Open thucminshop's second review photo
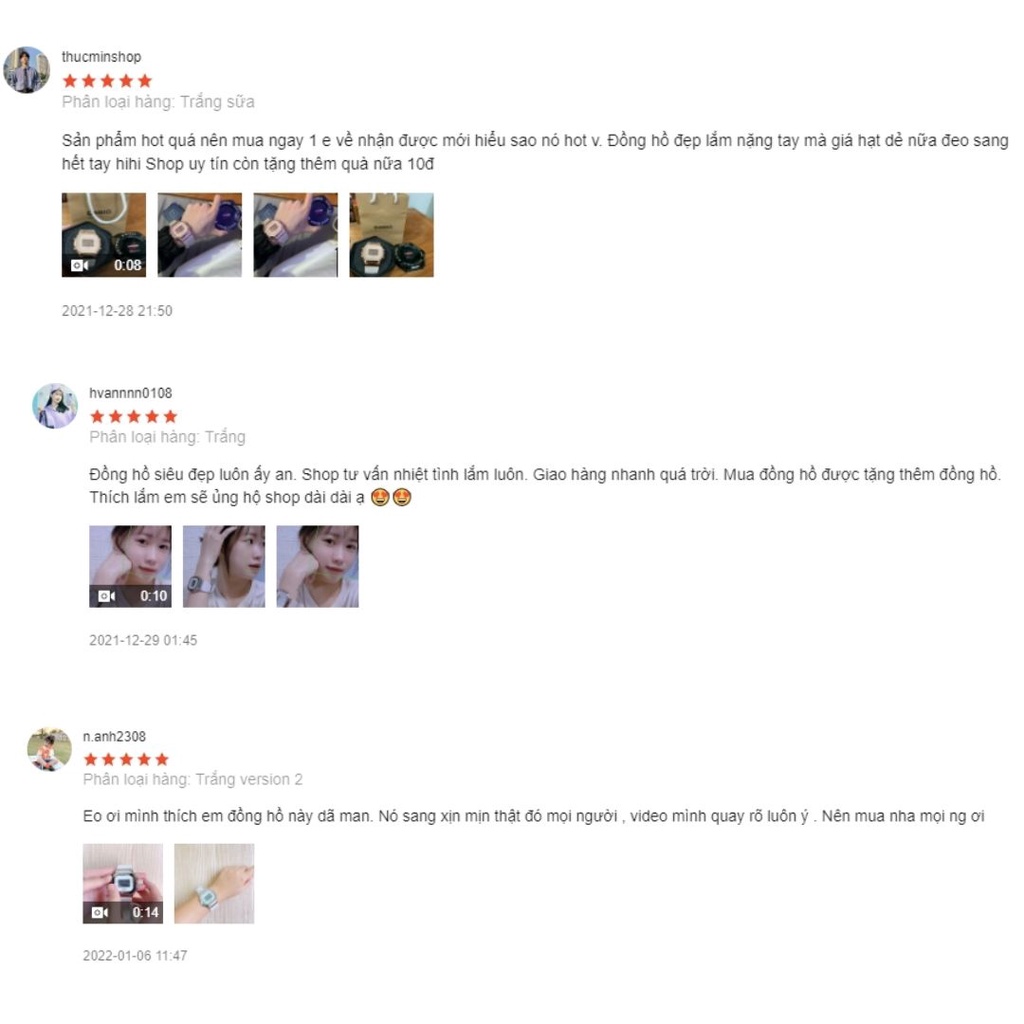Viewport: 1024px width, 1024px height. (x=200, y=235)
